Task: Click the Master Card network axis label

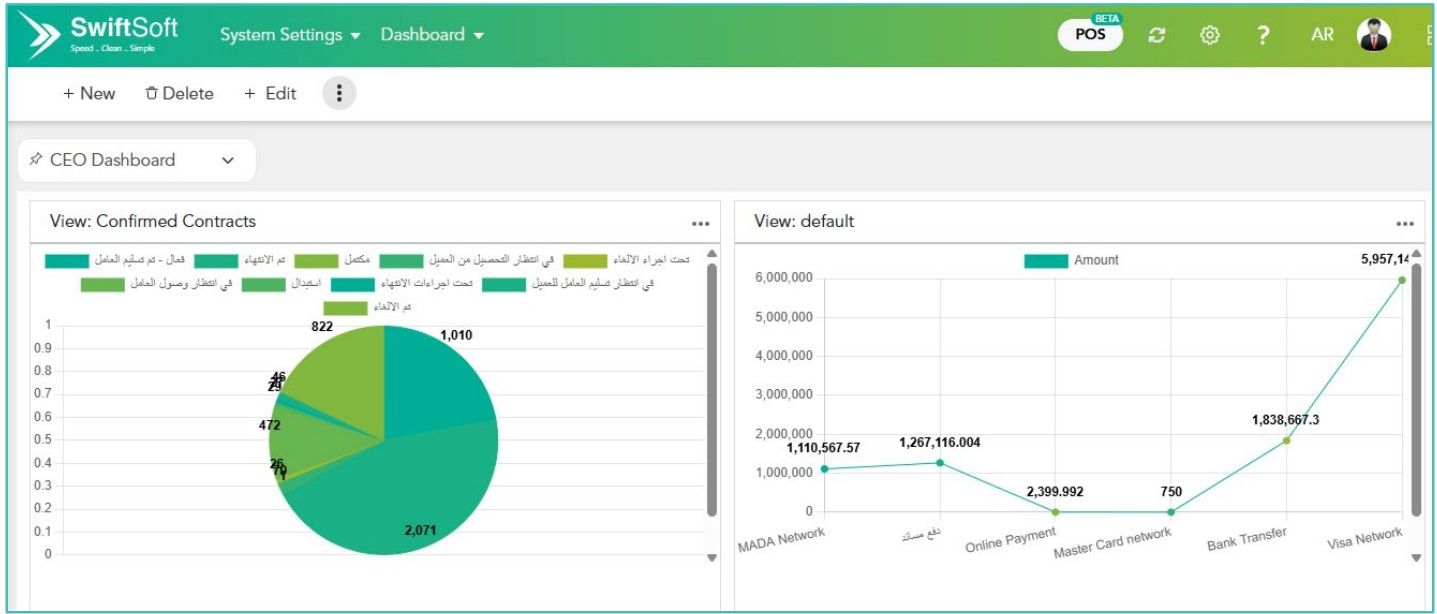Action: [x=1112, y=543]
